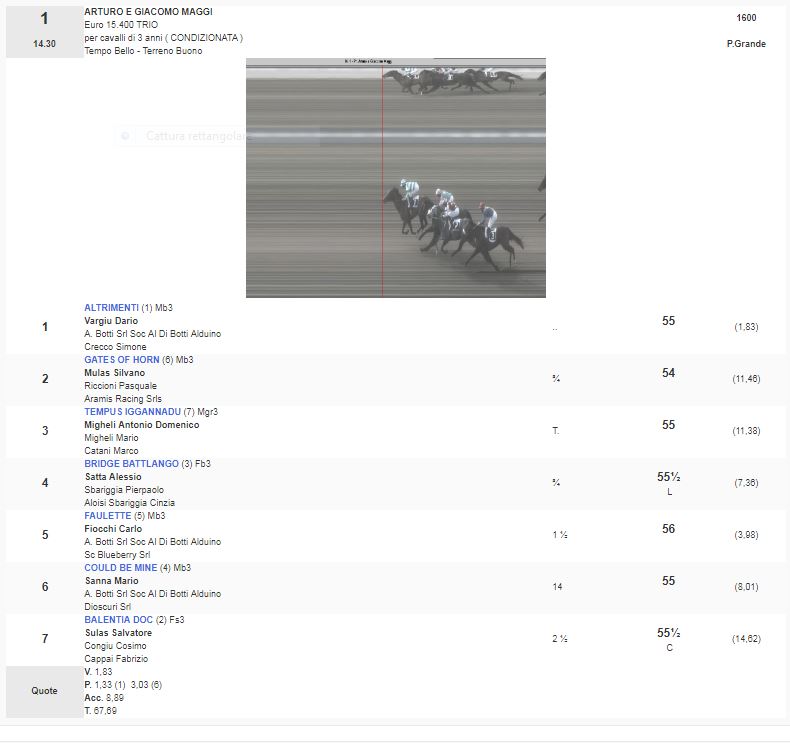Click the 14,62 odds for BALENTIA DOC
Screen dimensions: 790x743
coord(746,639)
